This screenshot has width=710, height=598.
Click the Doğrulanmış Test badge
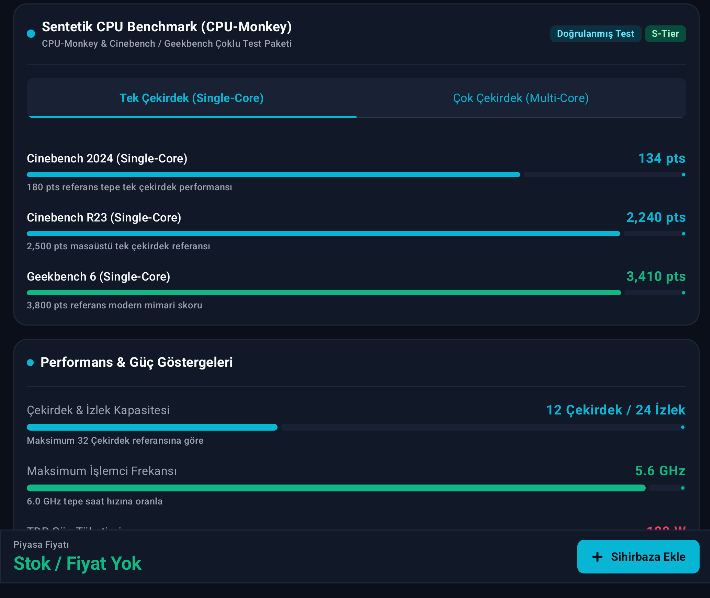[x=595, y=33]
